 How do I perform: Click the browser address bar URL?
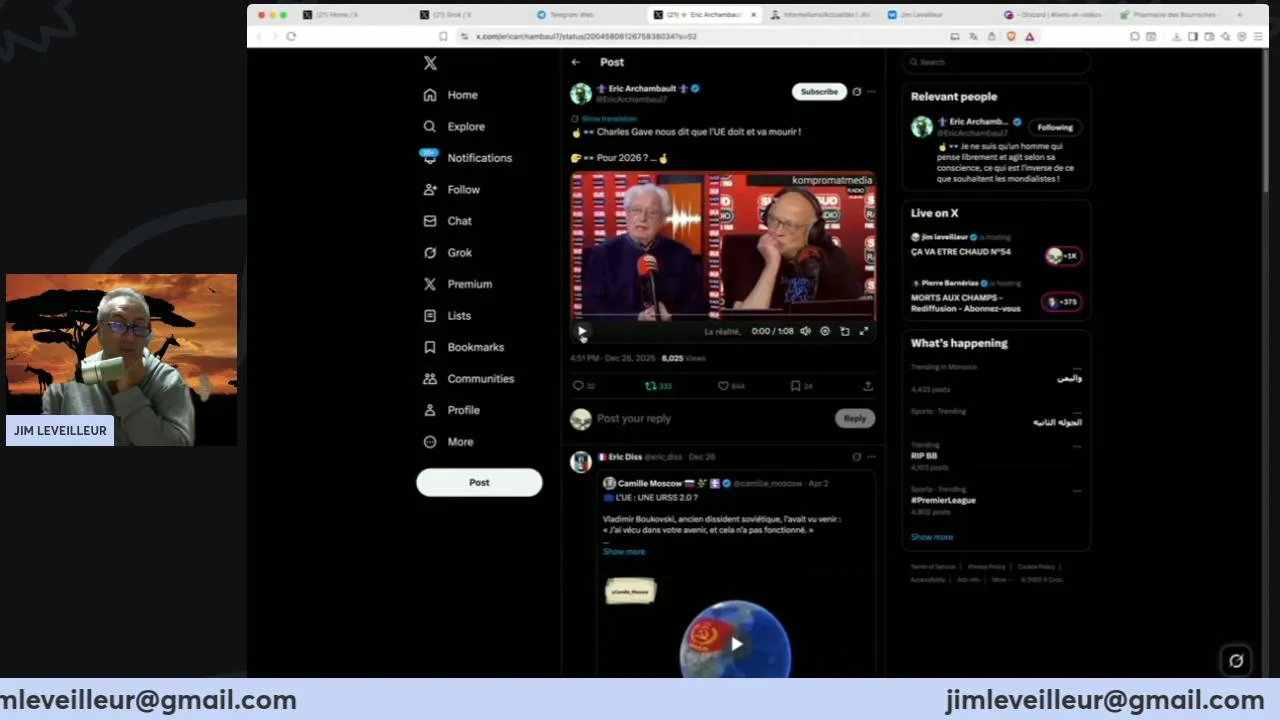point(586,36)
